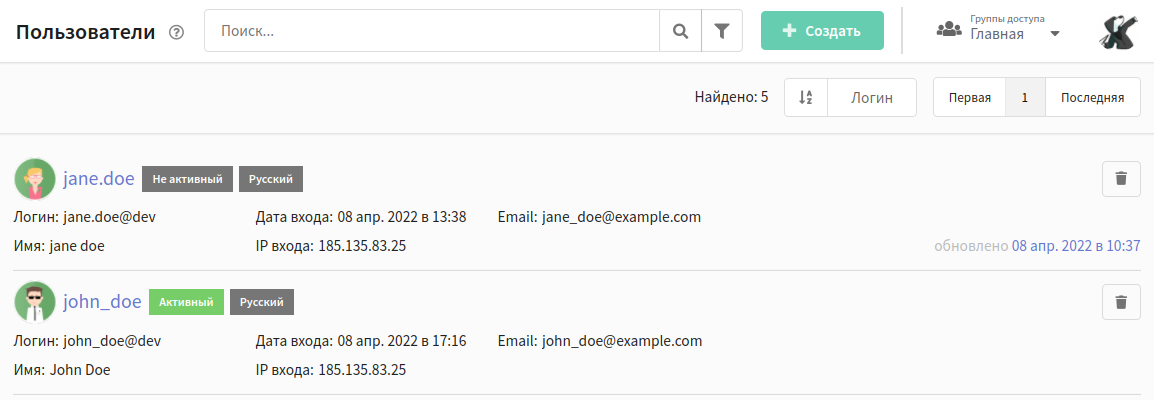Go to the Первая page
This screenshot has height=400, width=1154.
click(x=969, y=98)
